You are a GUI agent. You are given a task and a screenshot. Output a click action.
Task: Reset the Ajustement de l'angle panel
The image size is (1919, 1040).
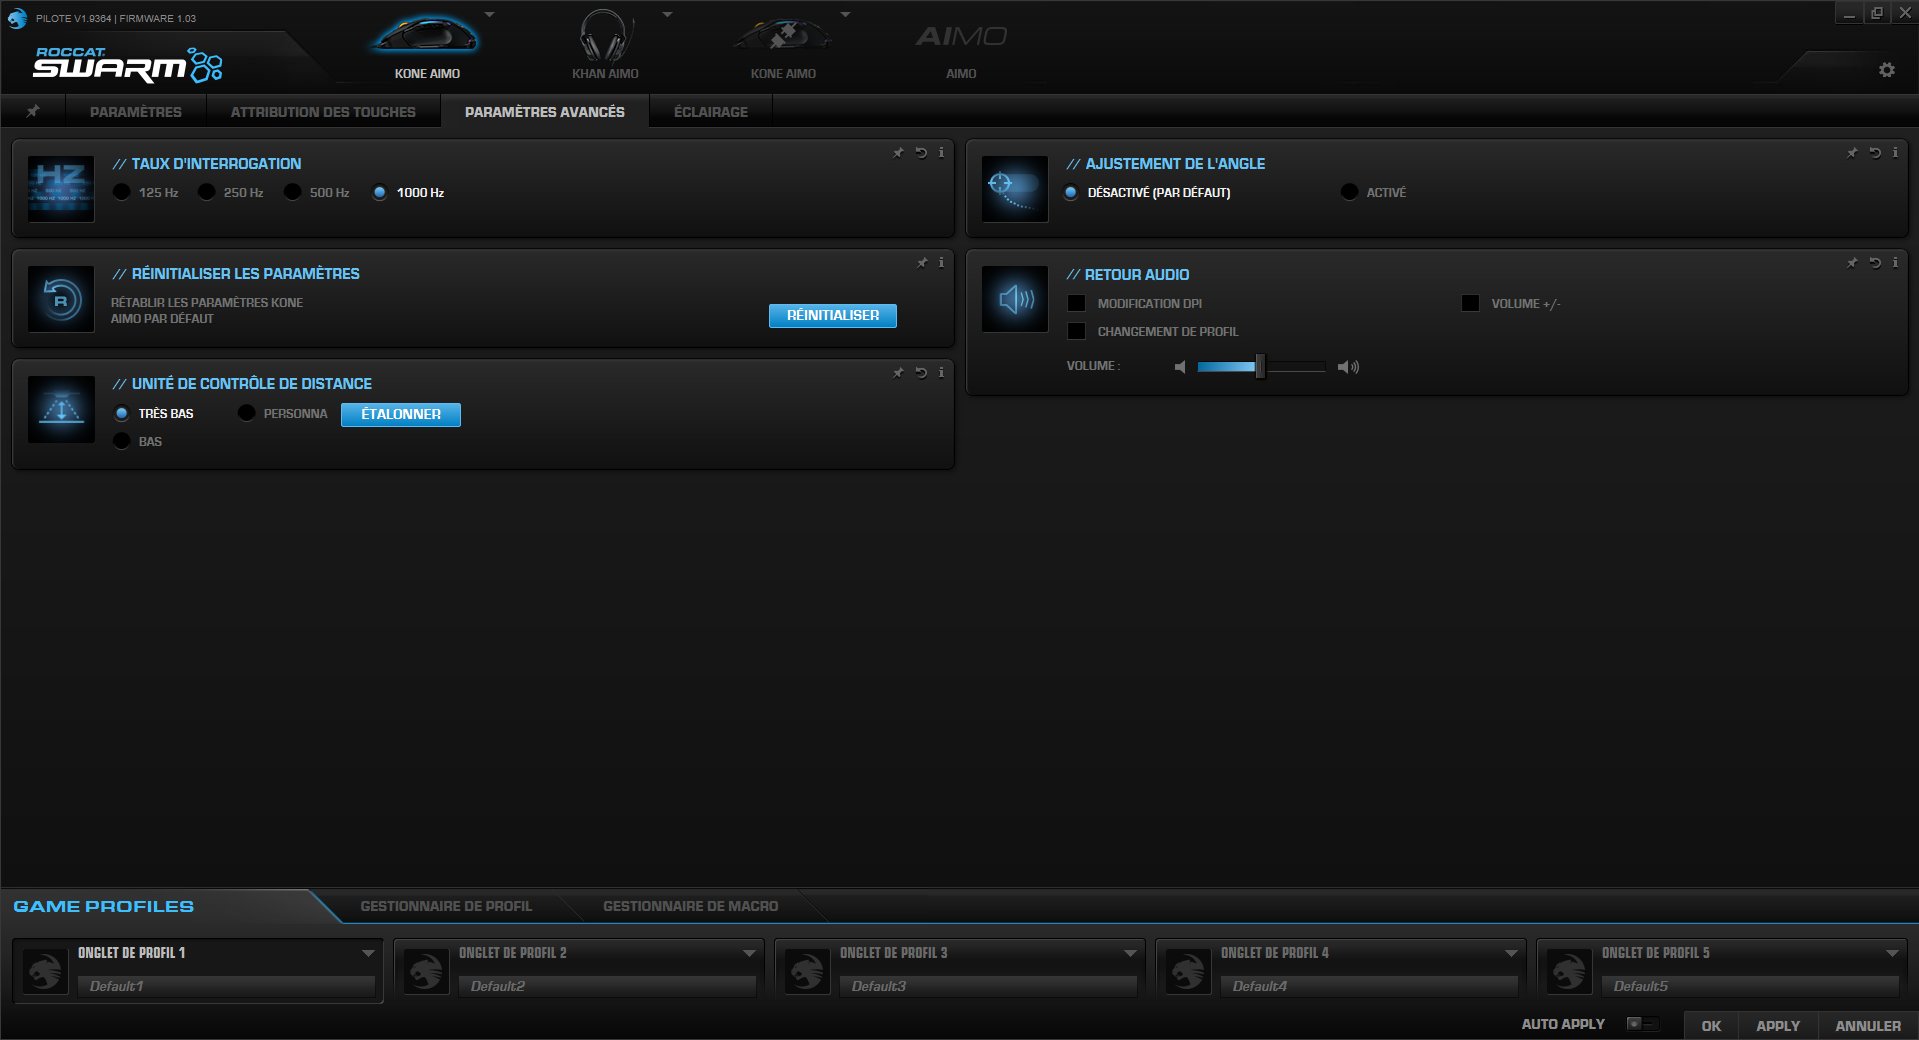coord(1873,153)
